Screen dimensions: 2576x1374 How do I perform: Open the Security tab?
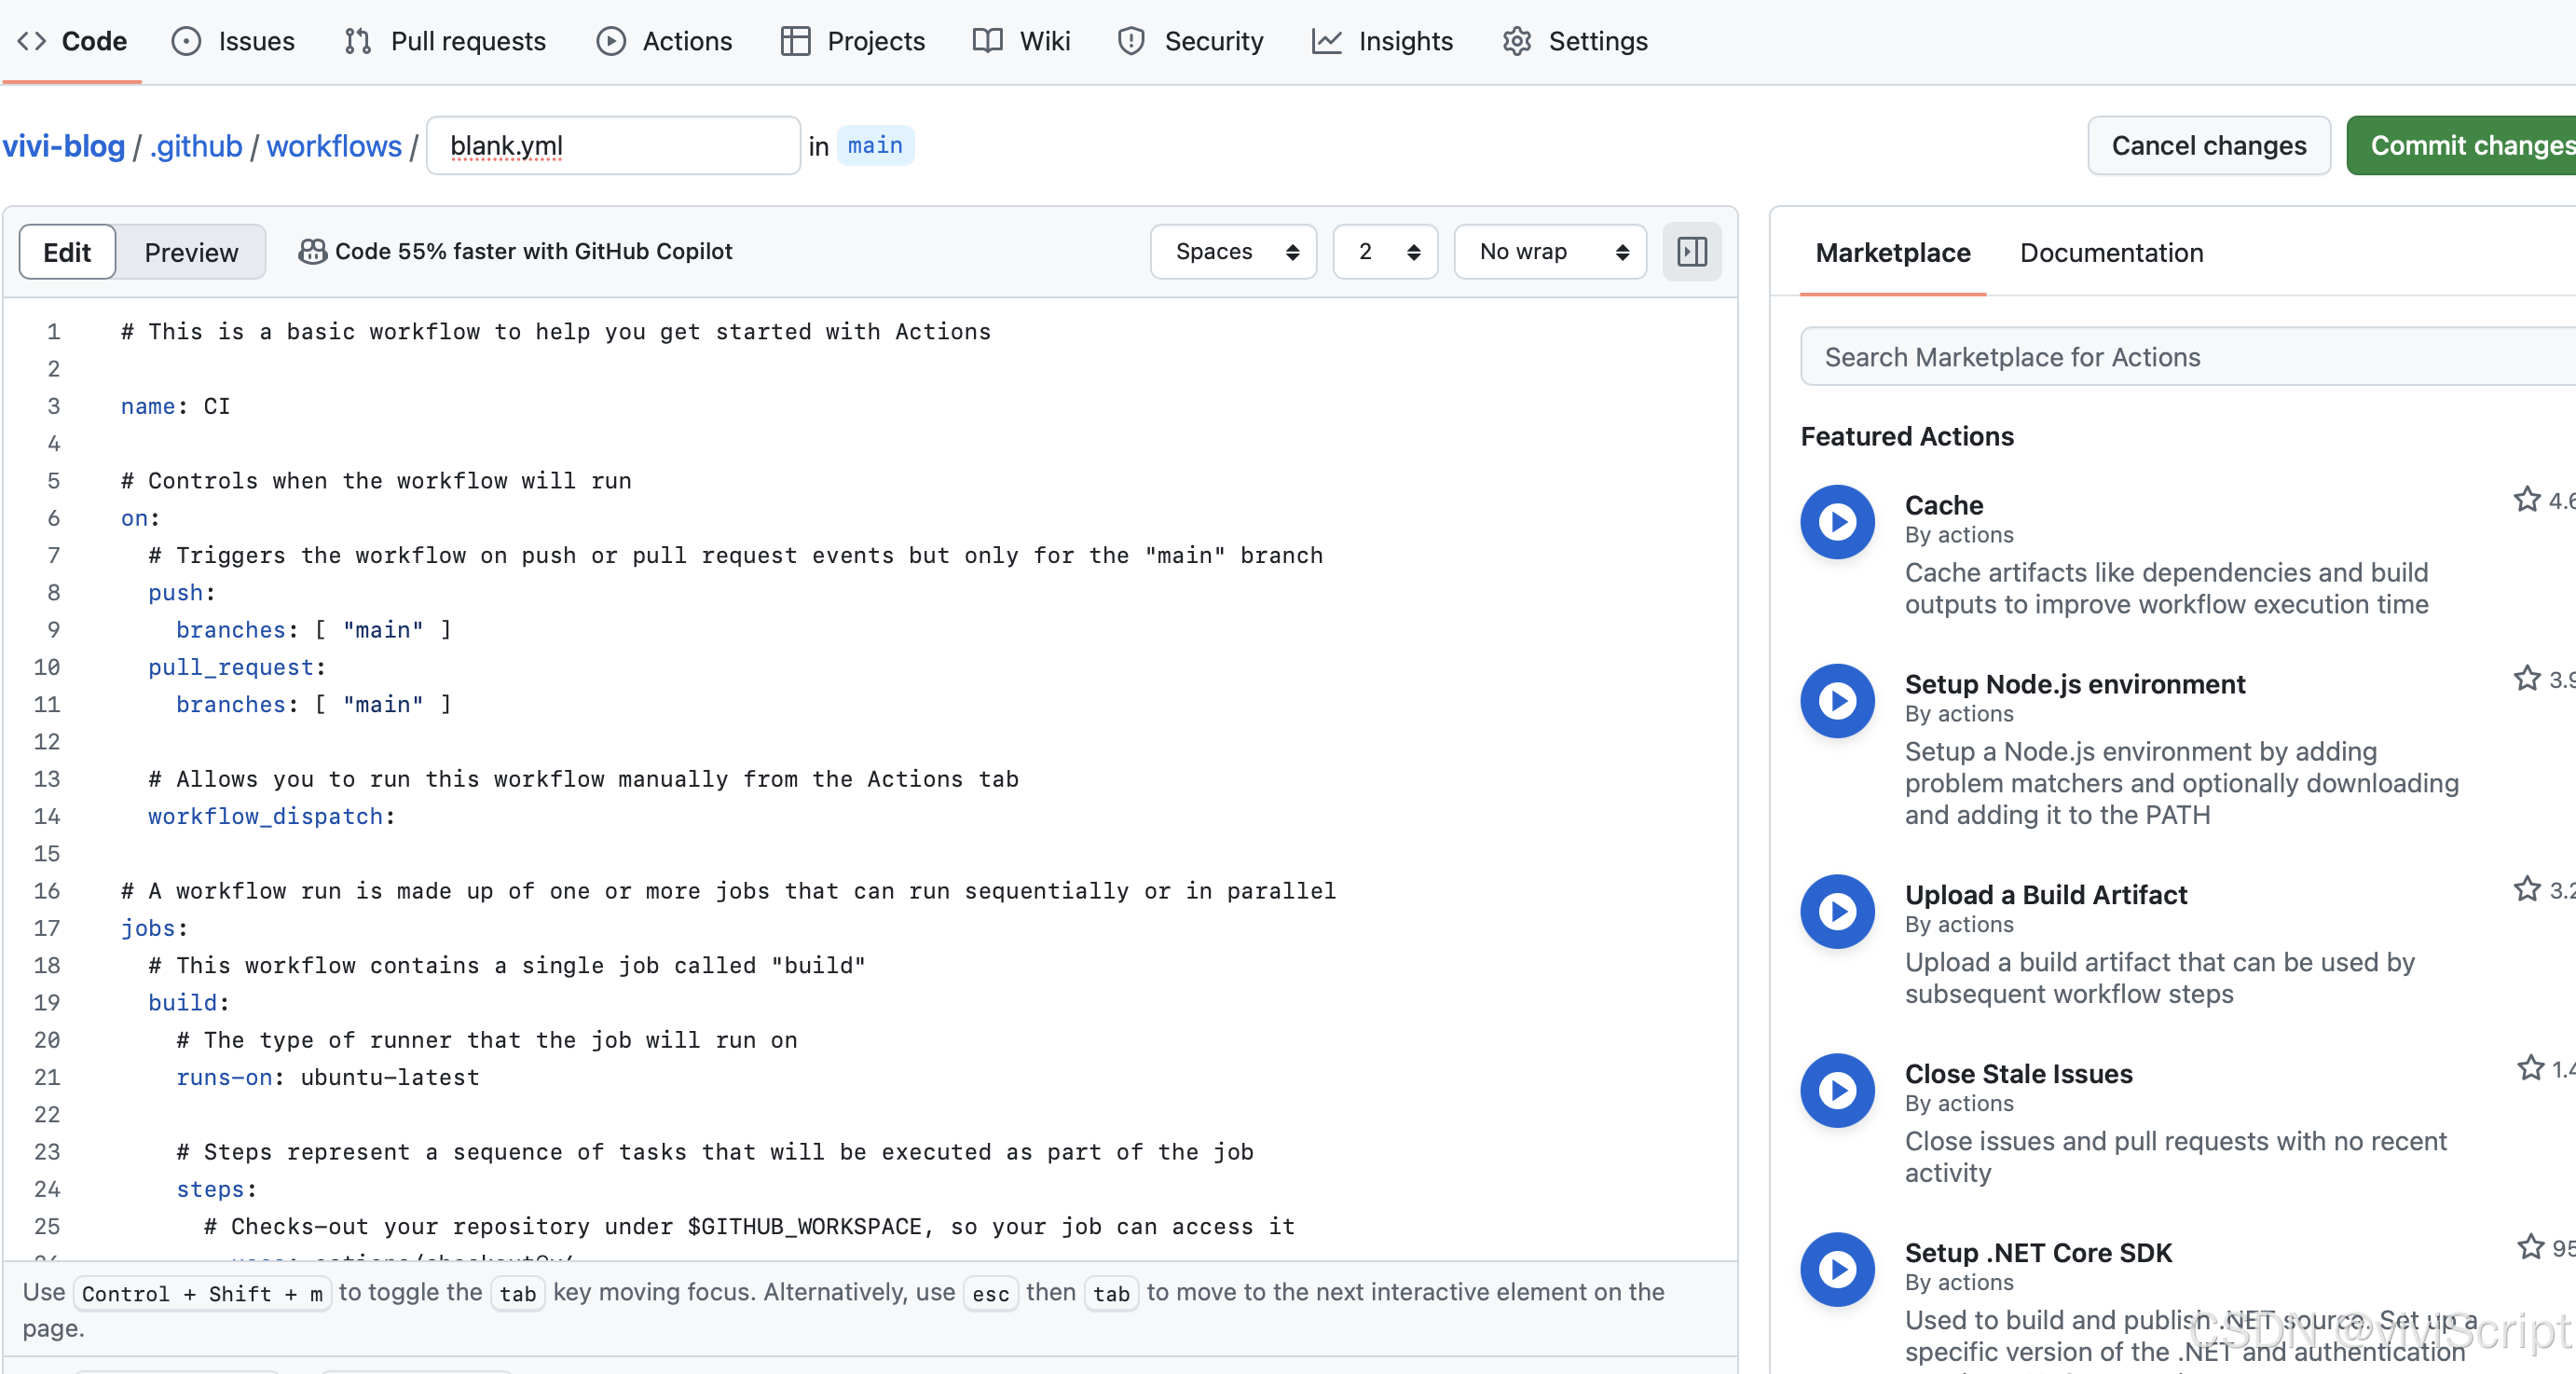[x=1190, y=41]
